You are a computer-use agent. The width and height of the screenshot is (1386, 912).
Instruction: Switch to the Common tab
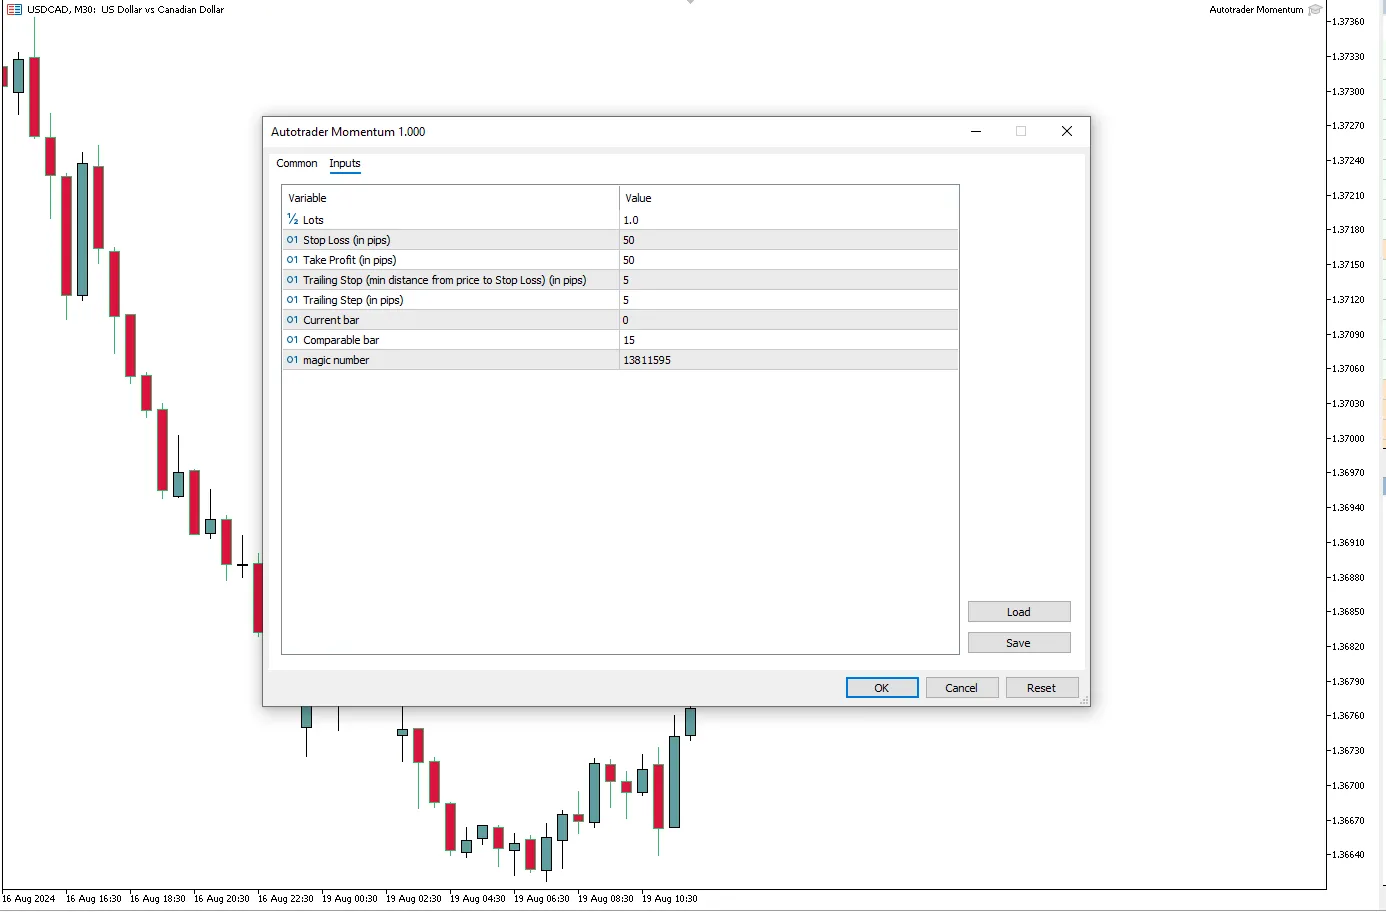[297, 163]
